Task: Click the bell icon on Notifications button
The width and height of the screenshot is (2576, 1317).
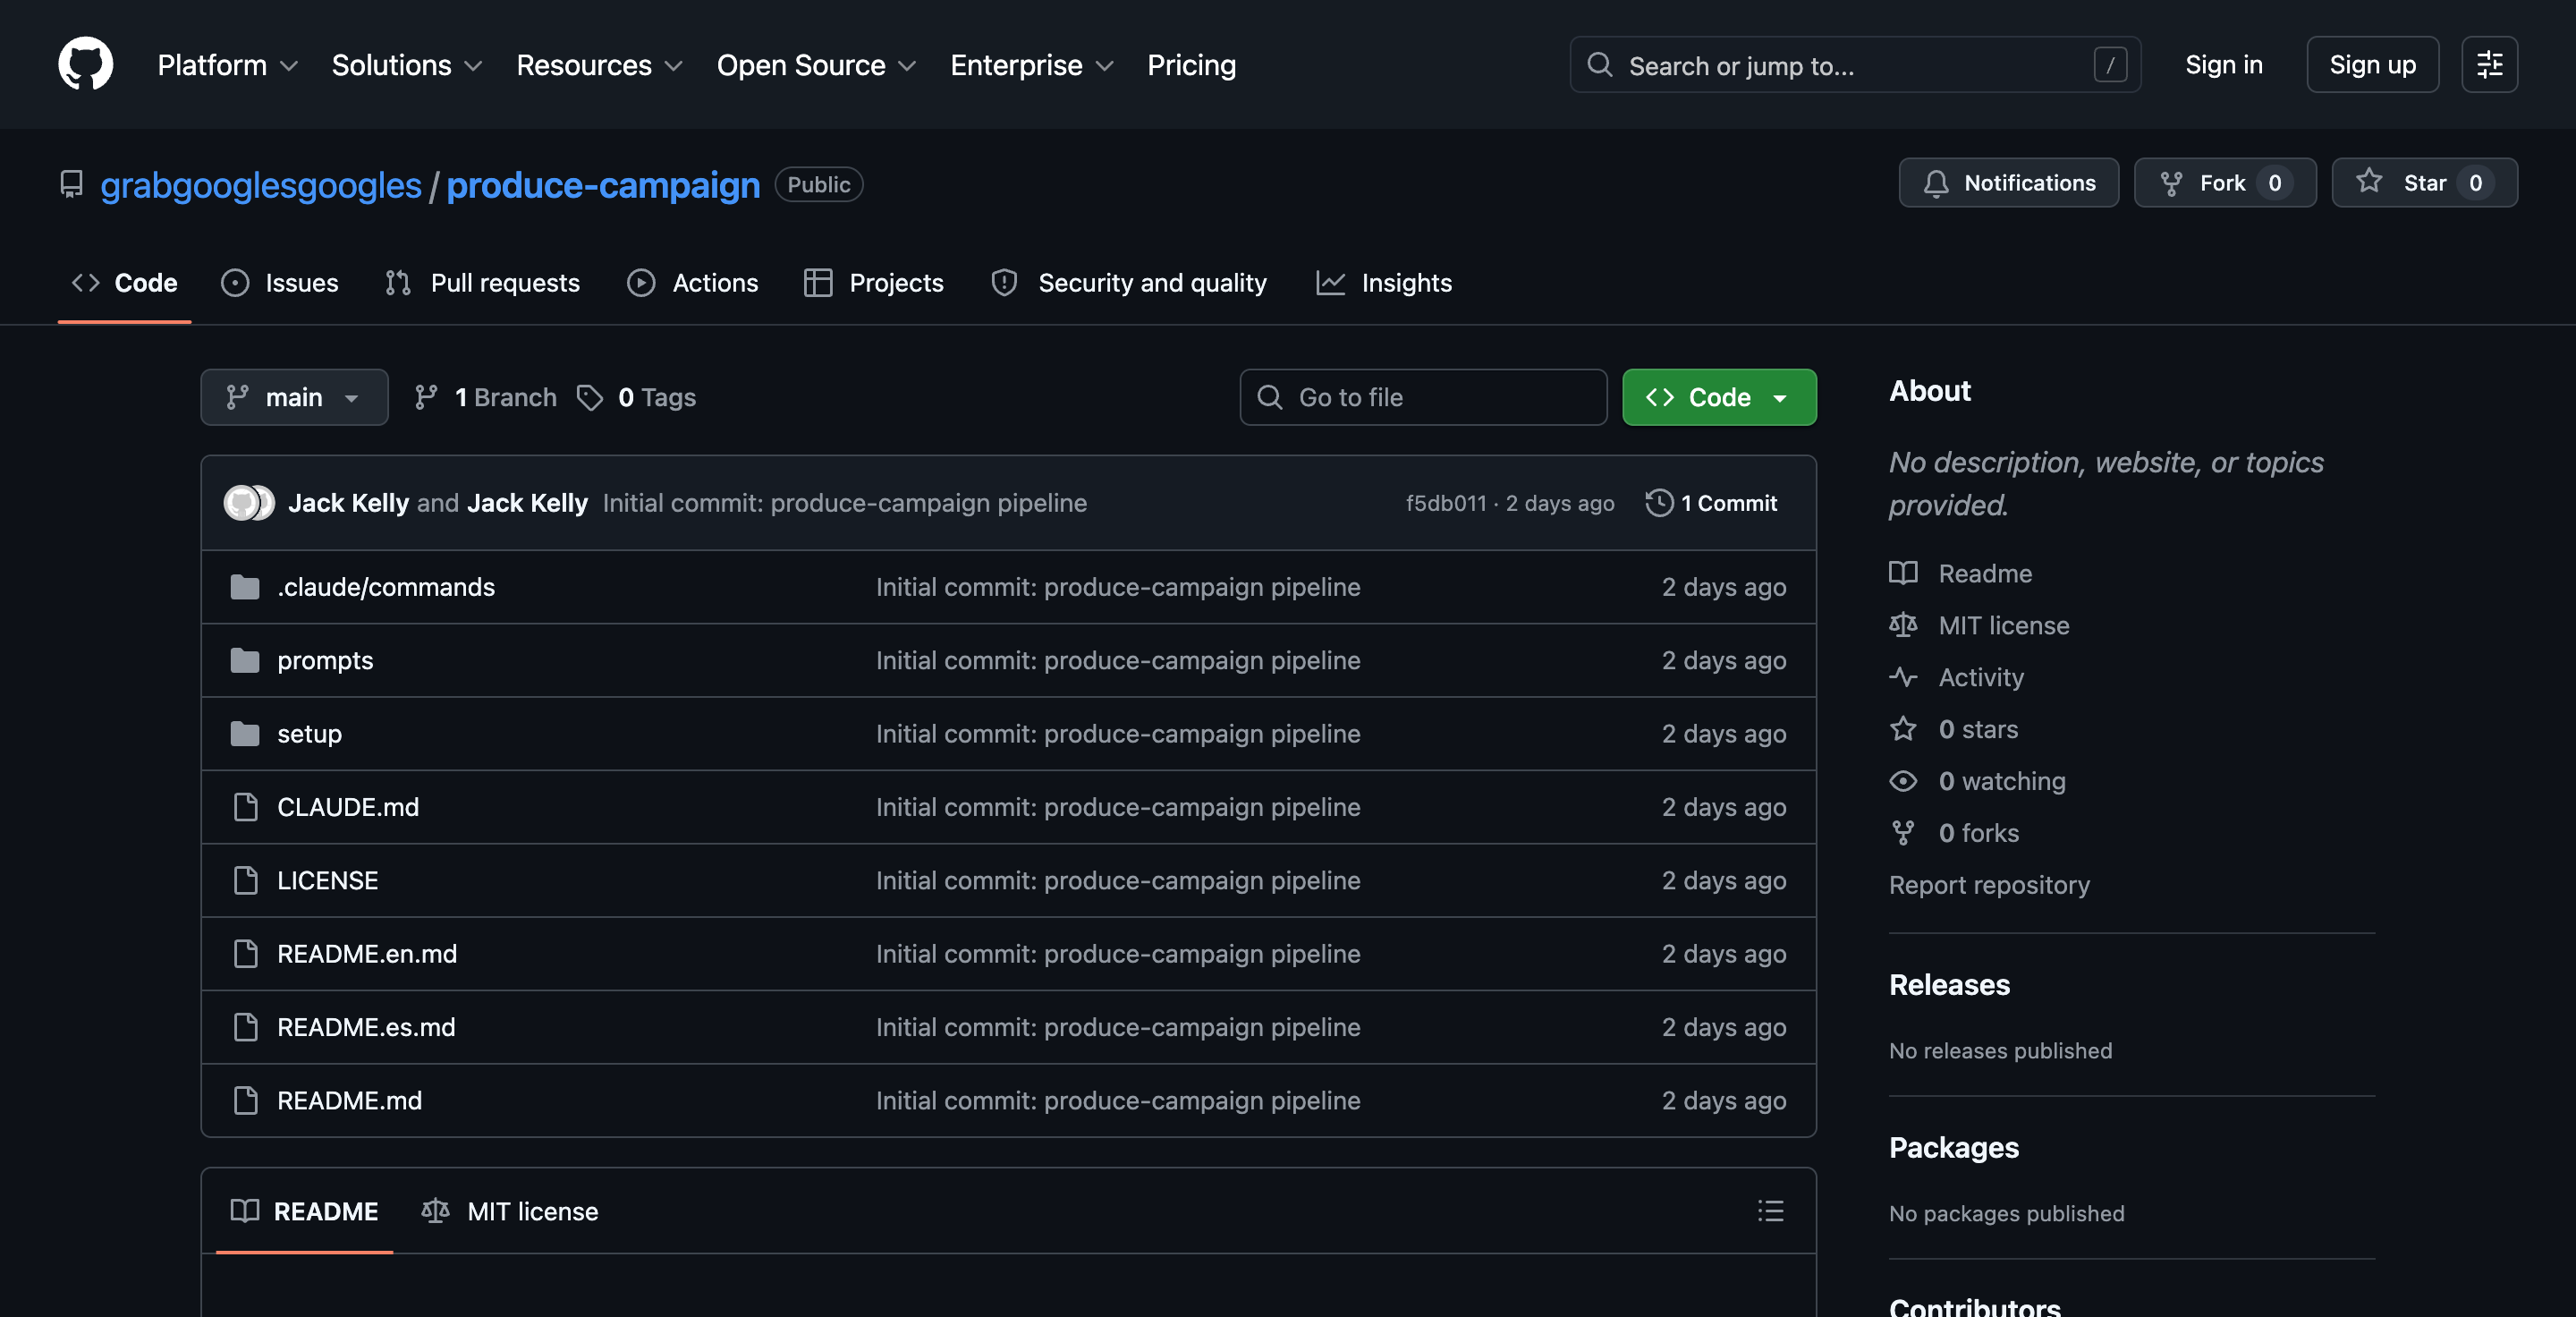Action: (x=1934, y=183)
